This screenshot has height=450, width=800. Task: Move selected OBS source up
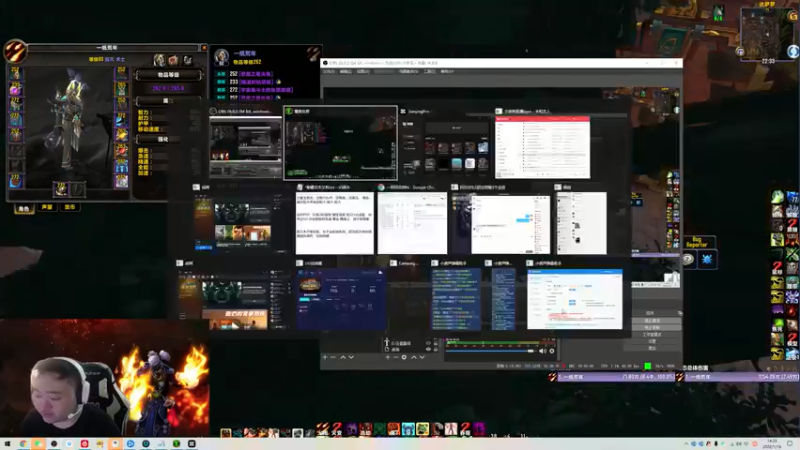[x=414, y=357]
